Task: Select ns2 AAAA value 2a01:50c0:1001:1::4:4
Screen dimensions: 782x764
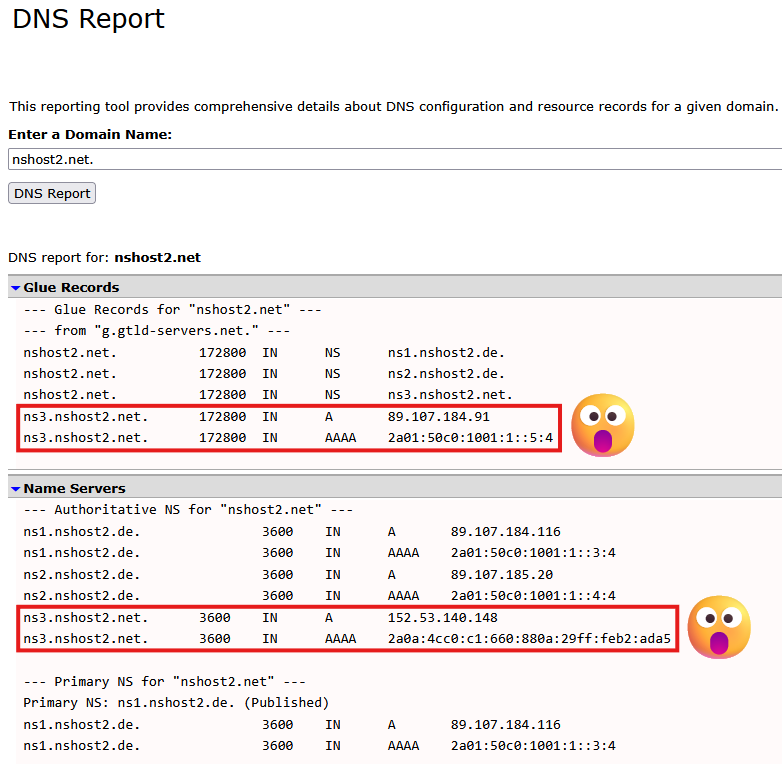Action: point(533,595)
